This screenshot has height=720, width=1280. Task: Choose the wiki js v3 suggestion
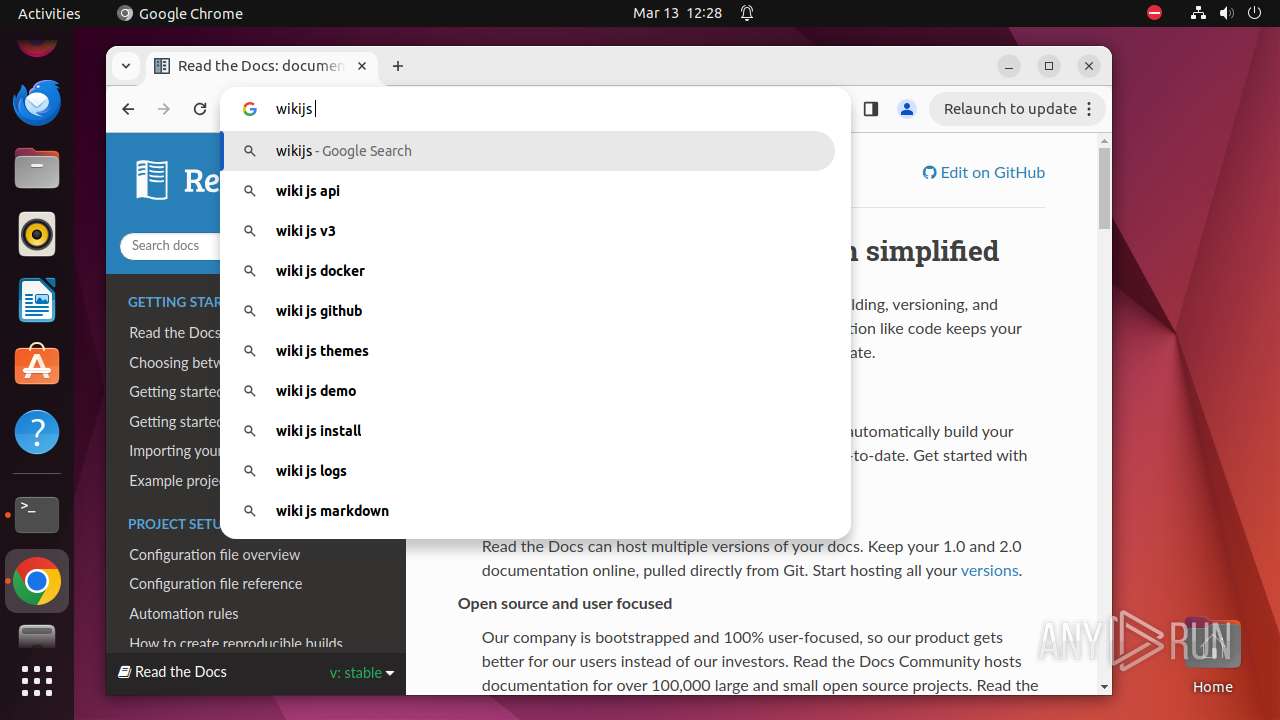tap(528, 231)
